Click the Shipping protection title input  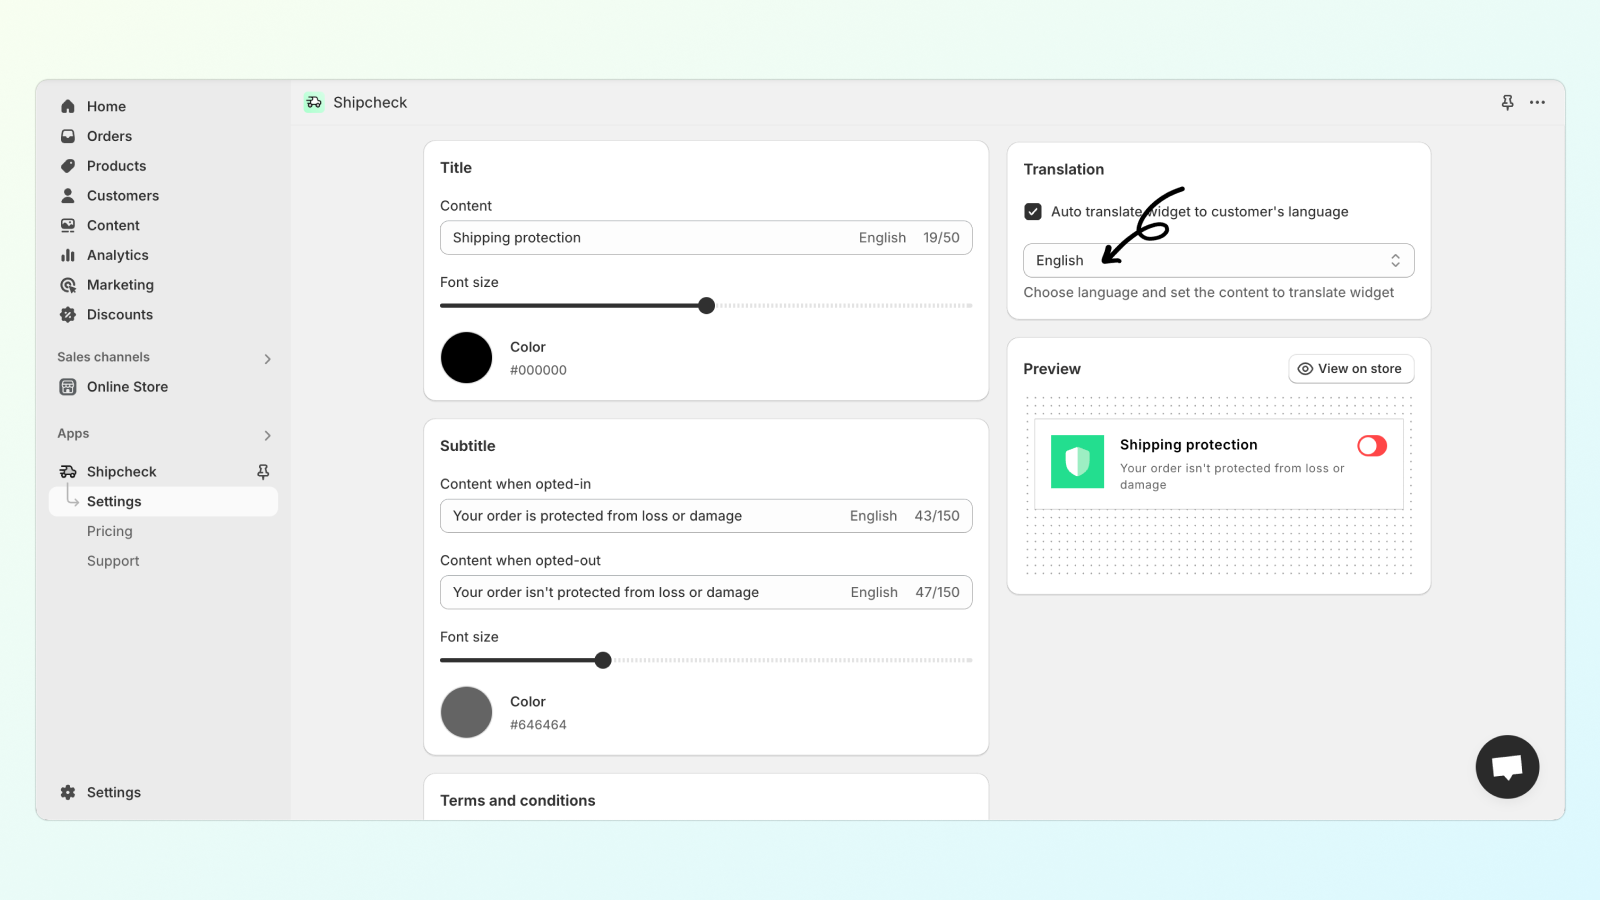coord(706,238)
